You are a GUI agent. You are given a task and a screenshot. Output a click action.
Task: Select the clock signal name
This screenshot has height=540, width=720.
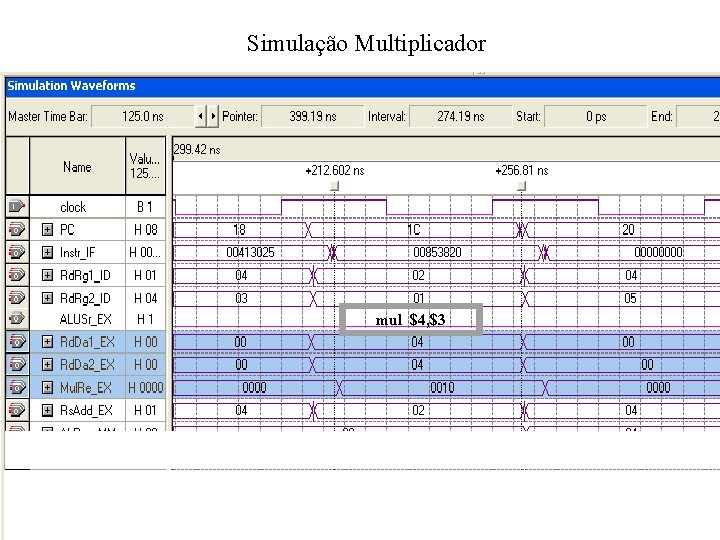73,207
